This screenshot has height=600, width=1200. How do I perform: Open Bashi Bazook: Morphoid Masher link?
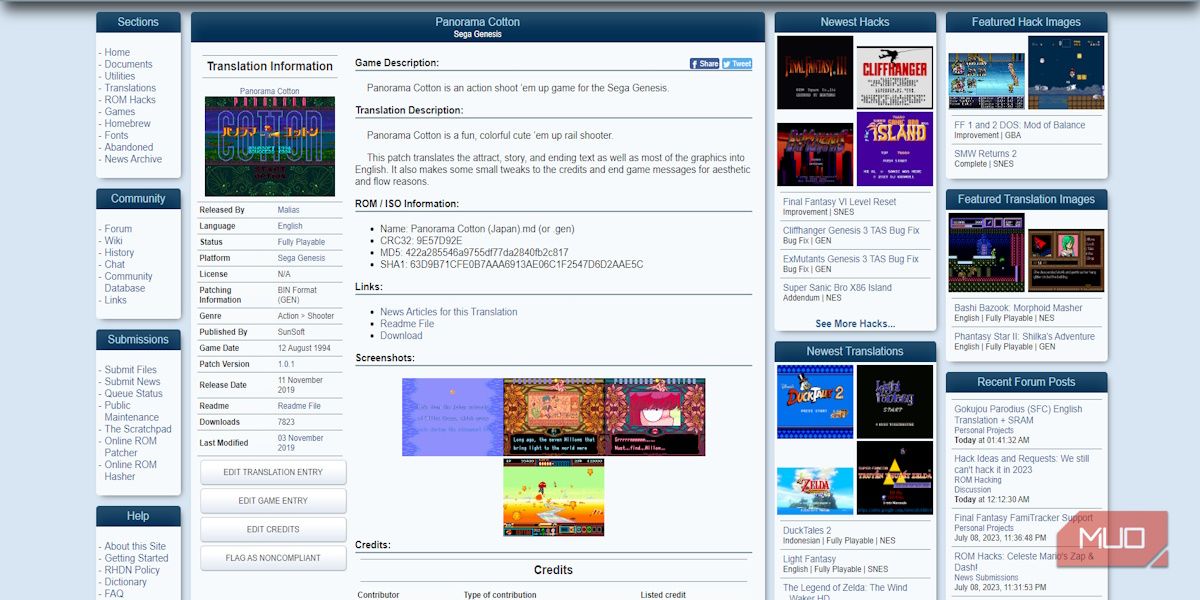click(1018, 308)
